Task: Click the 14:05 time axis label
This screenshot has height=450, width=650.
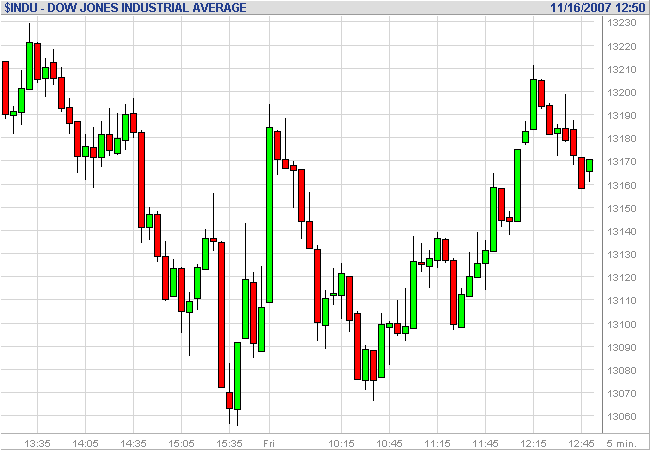Action: [x=85, y=443]
